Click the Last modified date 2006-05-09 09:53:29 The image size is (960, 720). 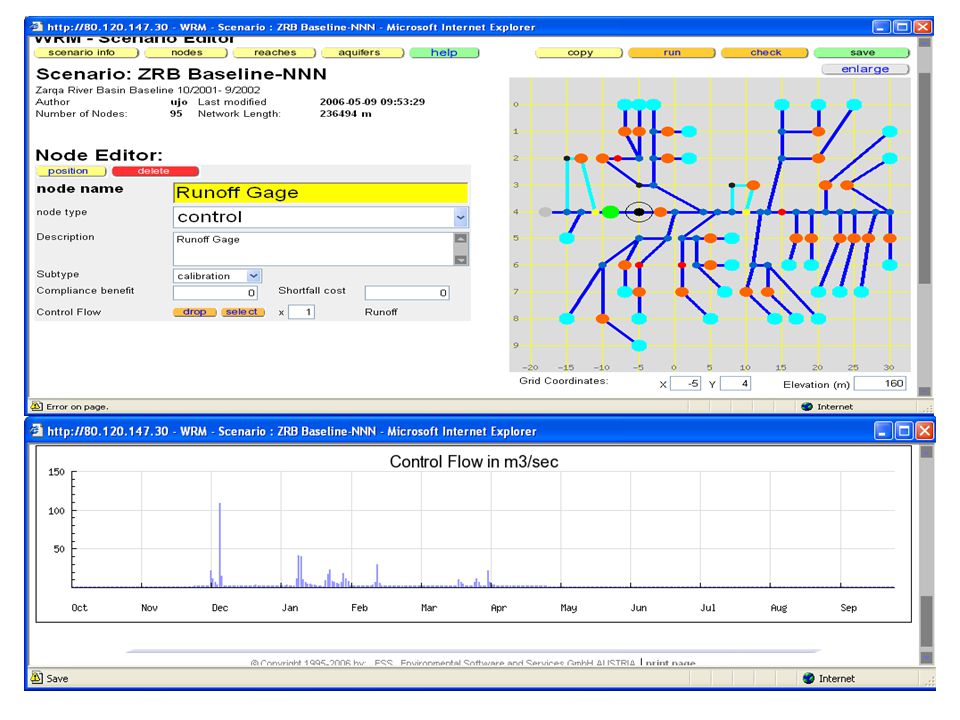(372, 102)
